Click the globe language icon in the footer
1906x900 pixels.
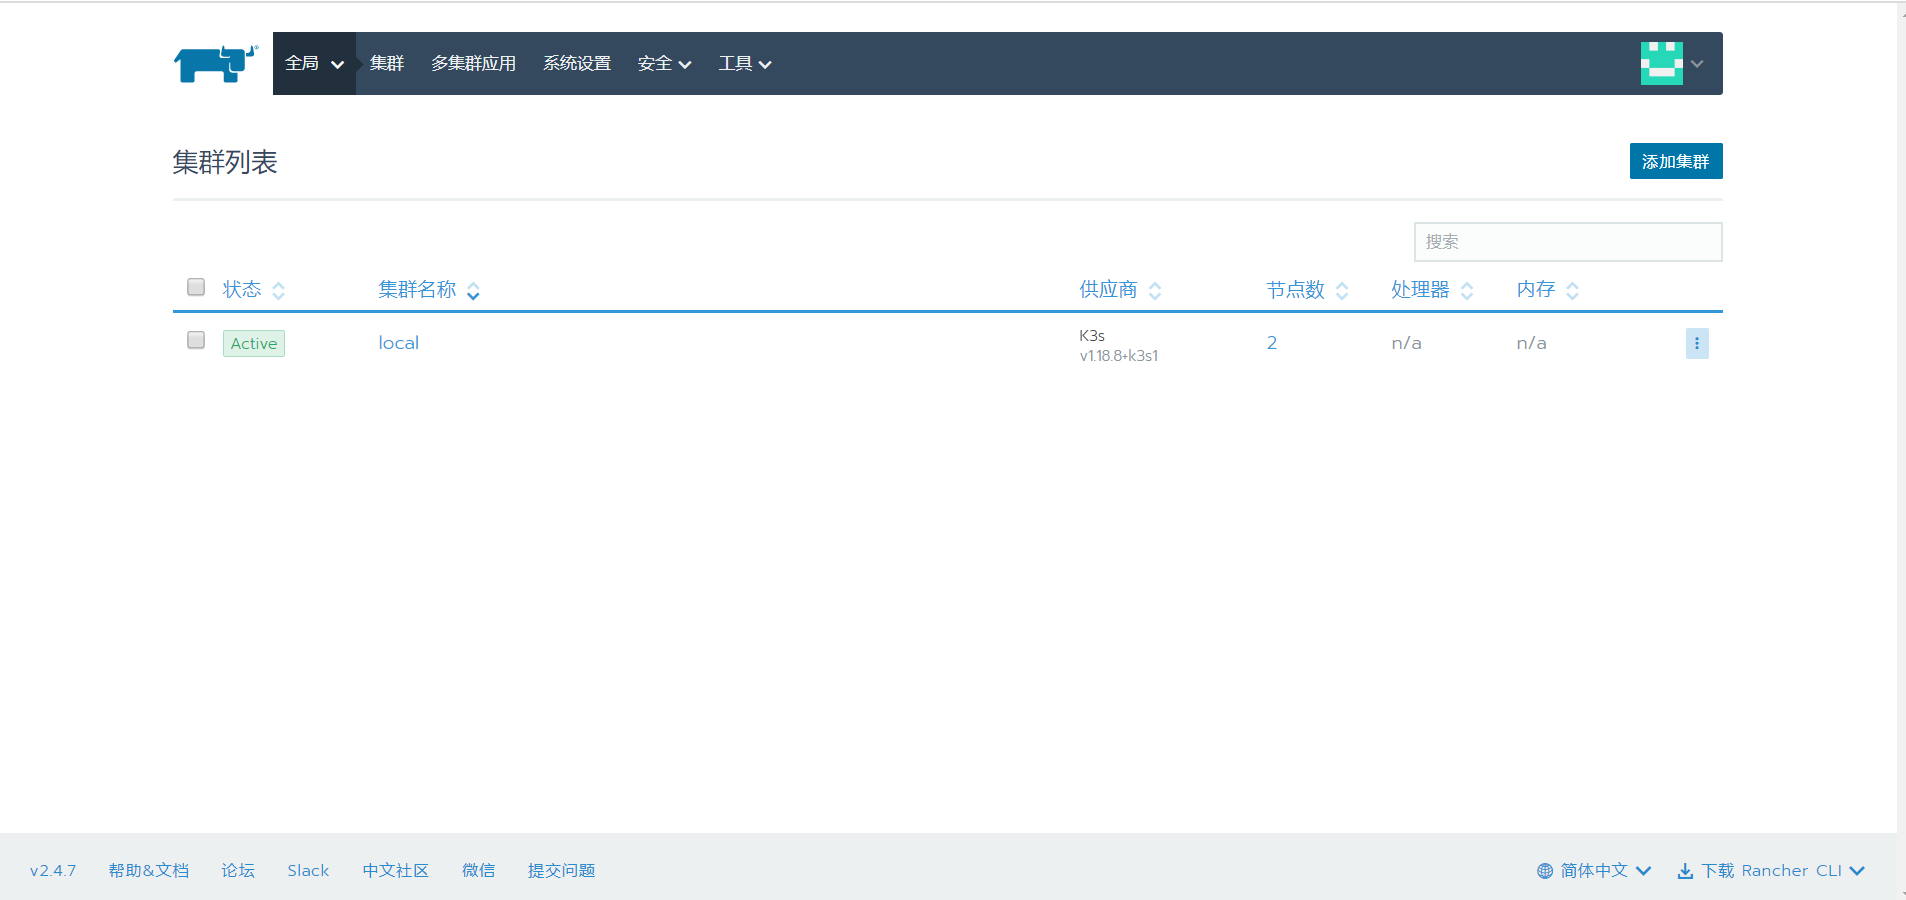tap(1543, 870)
